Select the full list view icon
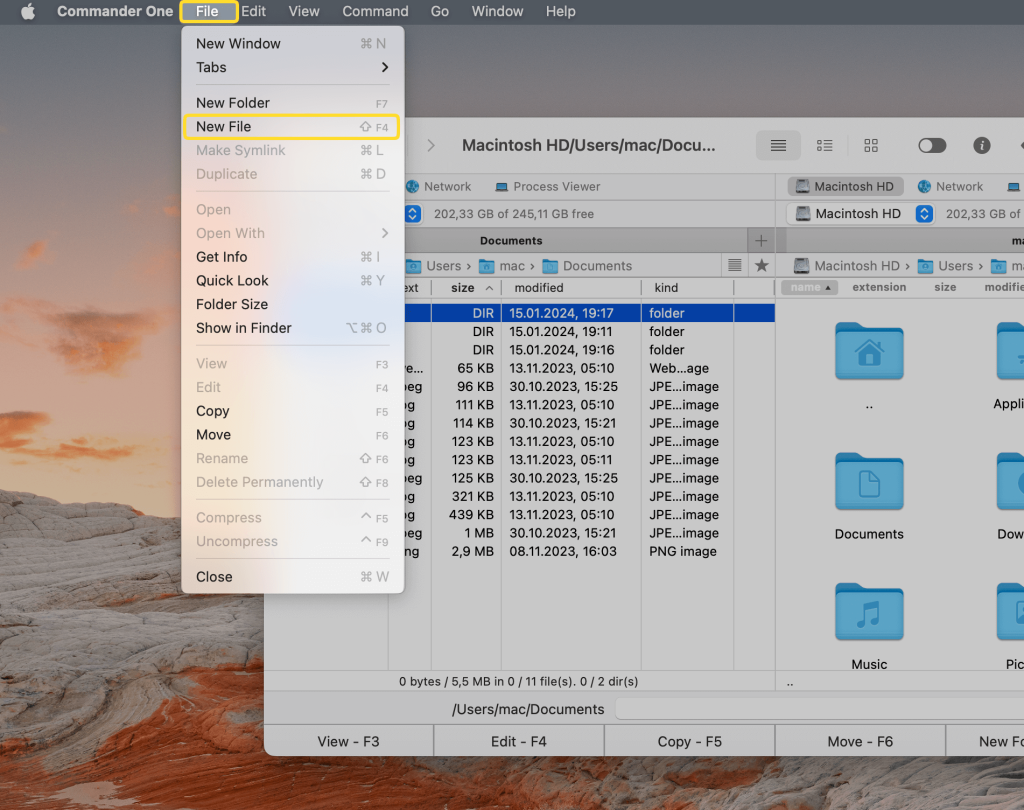Image resolution: width=1024 pixels, height=810 pixels. (778, 146)
